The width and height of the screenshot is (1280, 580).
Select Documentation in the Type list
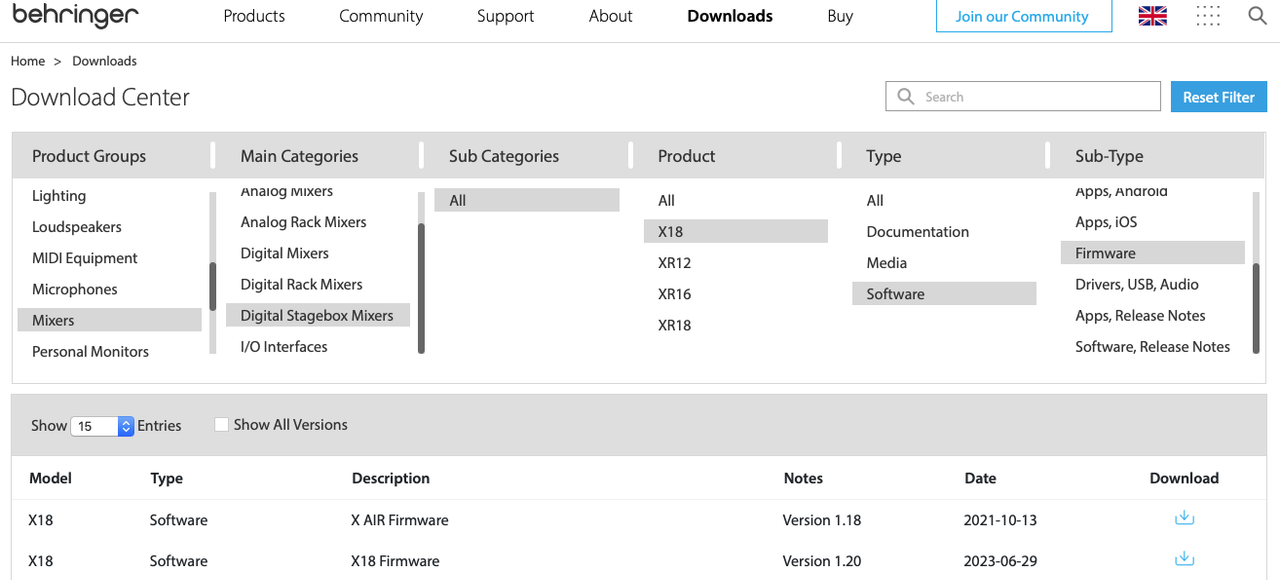pos(917,232)
